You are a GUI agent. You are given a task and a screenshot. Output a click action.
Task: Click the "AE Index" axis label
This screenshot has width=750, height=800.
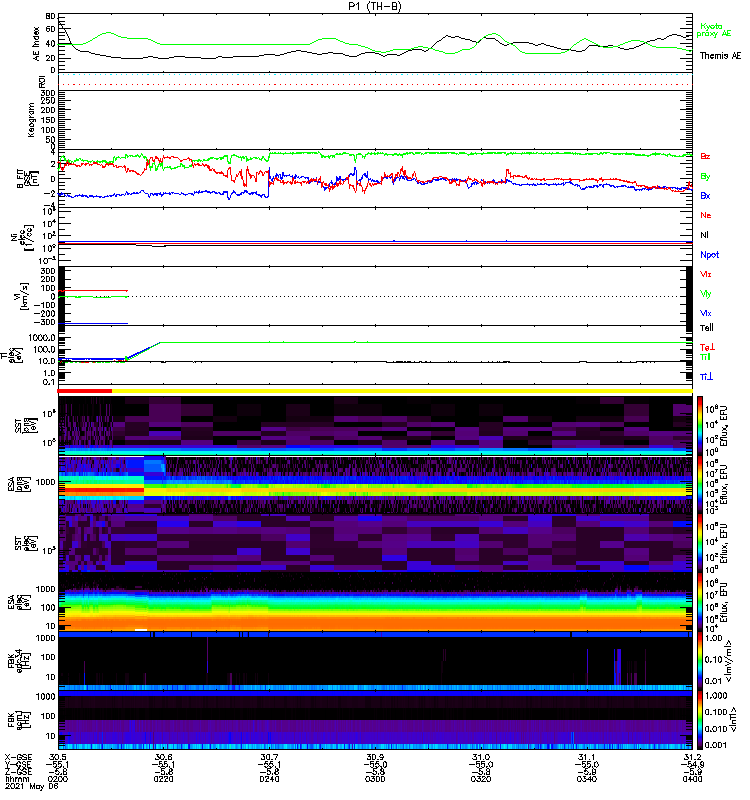click(x=36, y=44)
